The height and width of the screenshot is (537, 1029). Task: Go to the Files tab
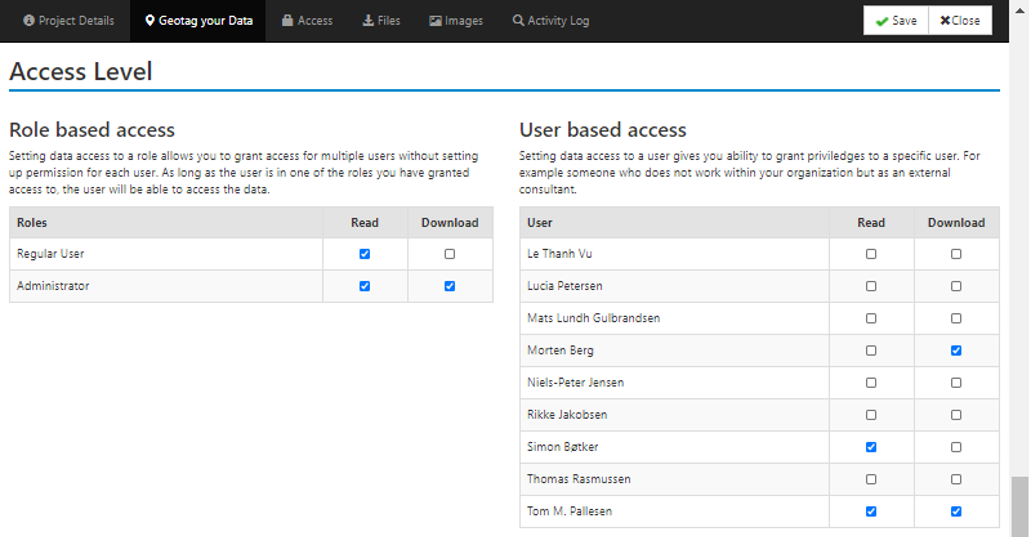[381, 20]
